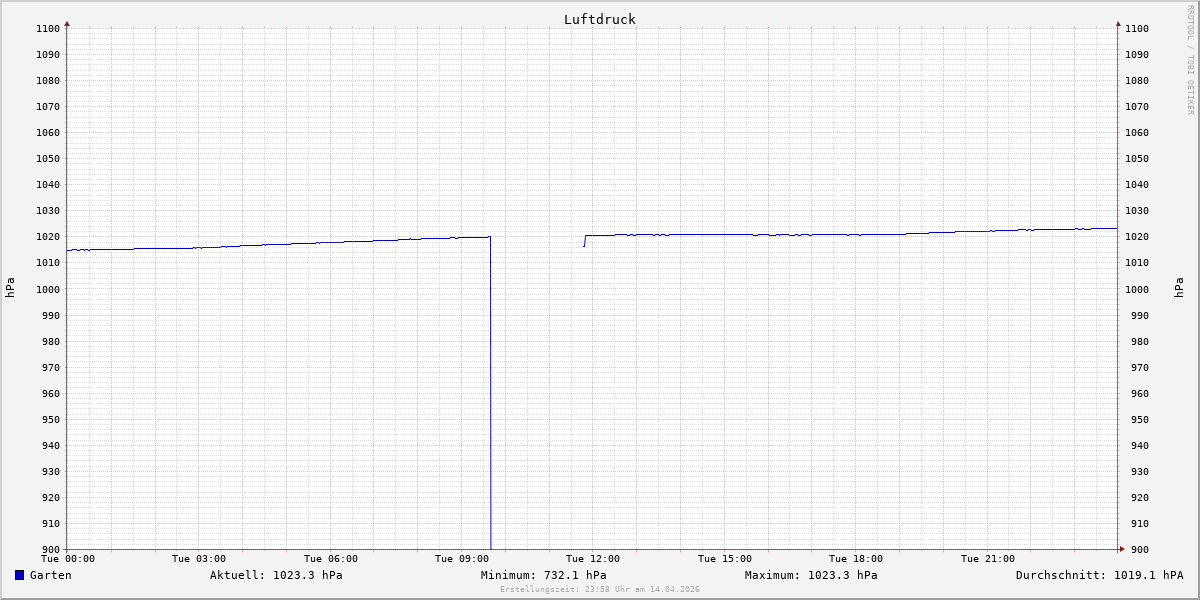Select the Aktuell 1023.3 hPa value
Image resolution: width=1200 pixels, height=600 pixels.
click(276, 575)
